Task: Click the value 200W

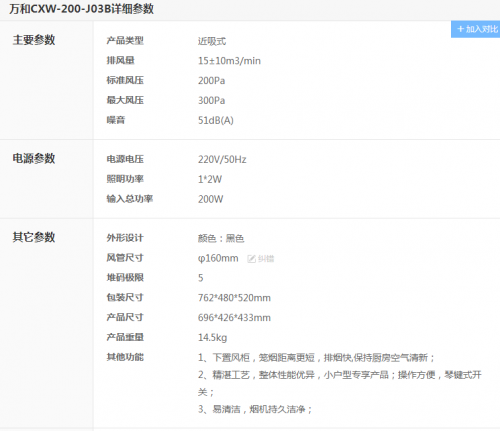Action: (x=210, y=199)
